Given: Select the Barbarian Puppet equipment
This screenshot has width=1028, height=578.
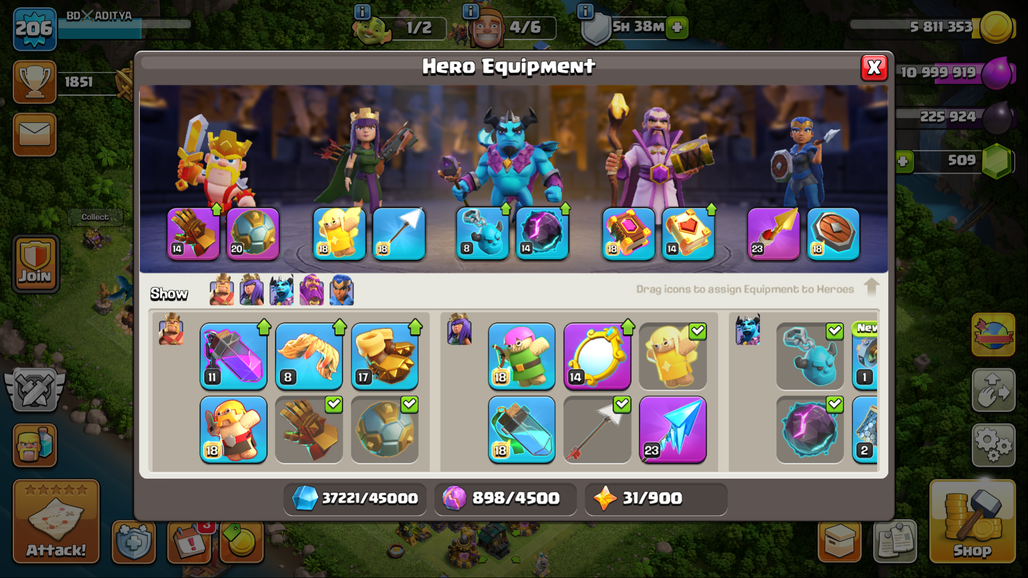Looking at the screenshot, I should click(x=233, y=429).
